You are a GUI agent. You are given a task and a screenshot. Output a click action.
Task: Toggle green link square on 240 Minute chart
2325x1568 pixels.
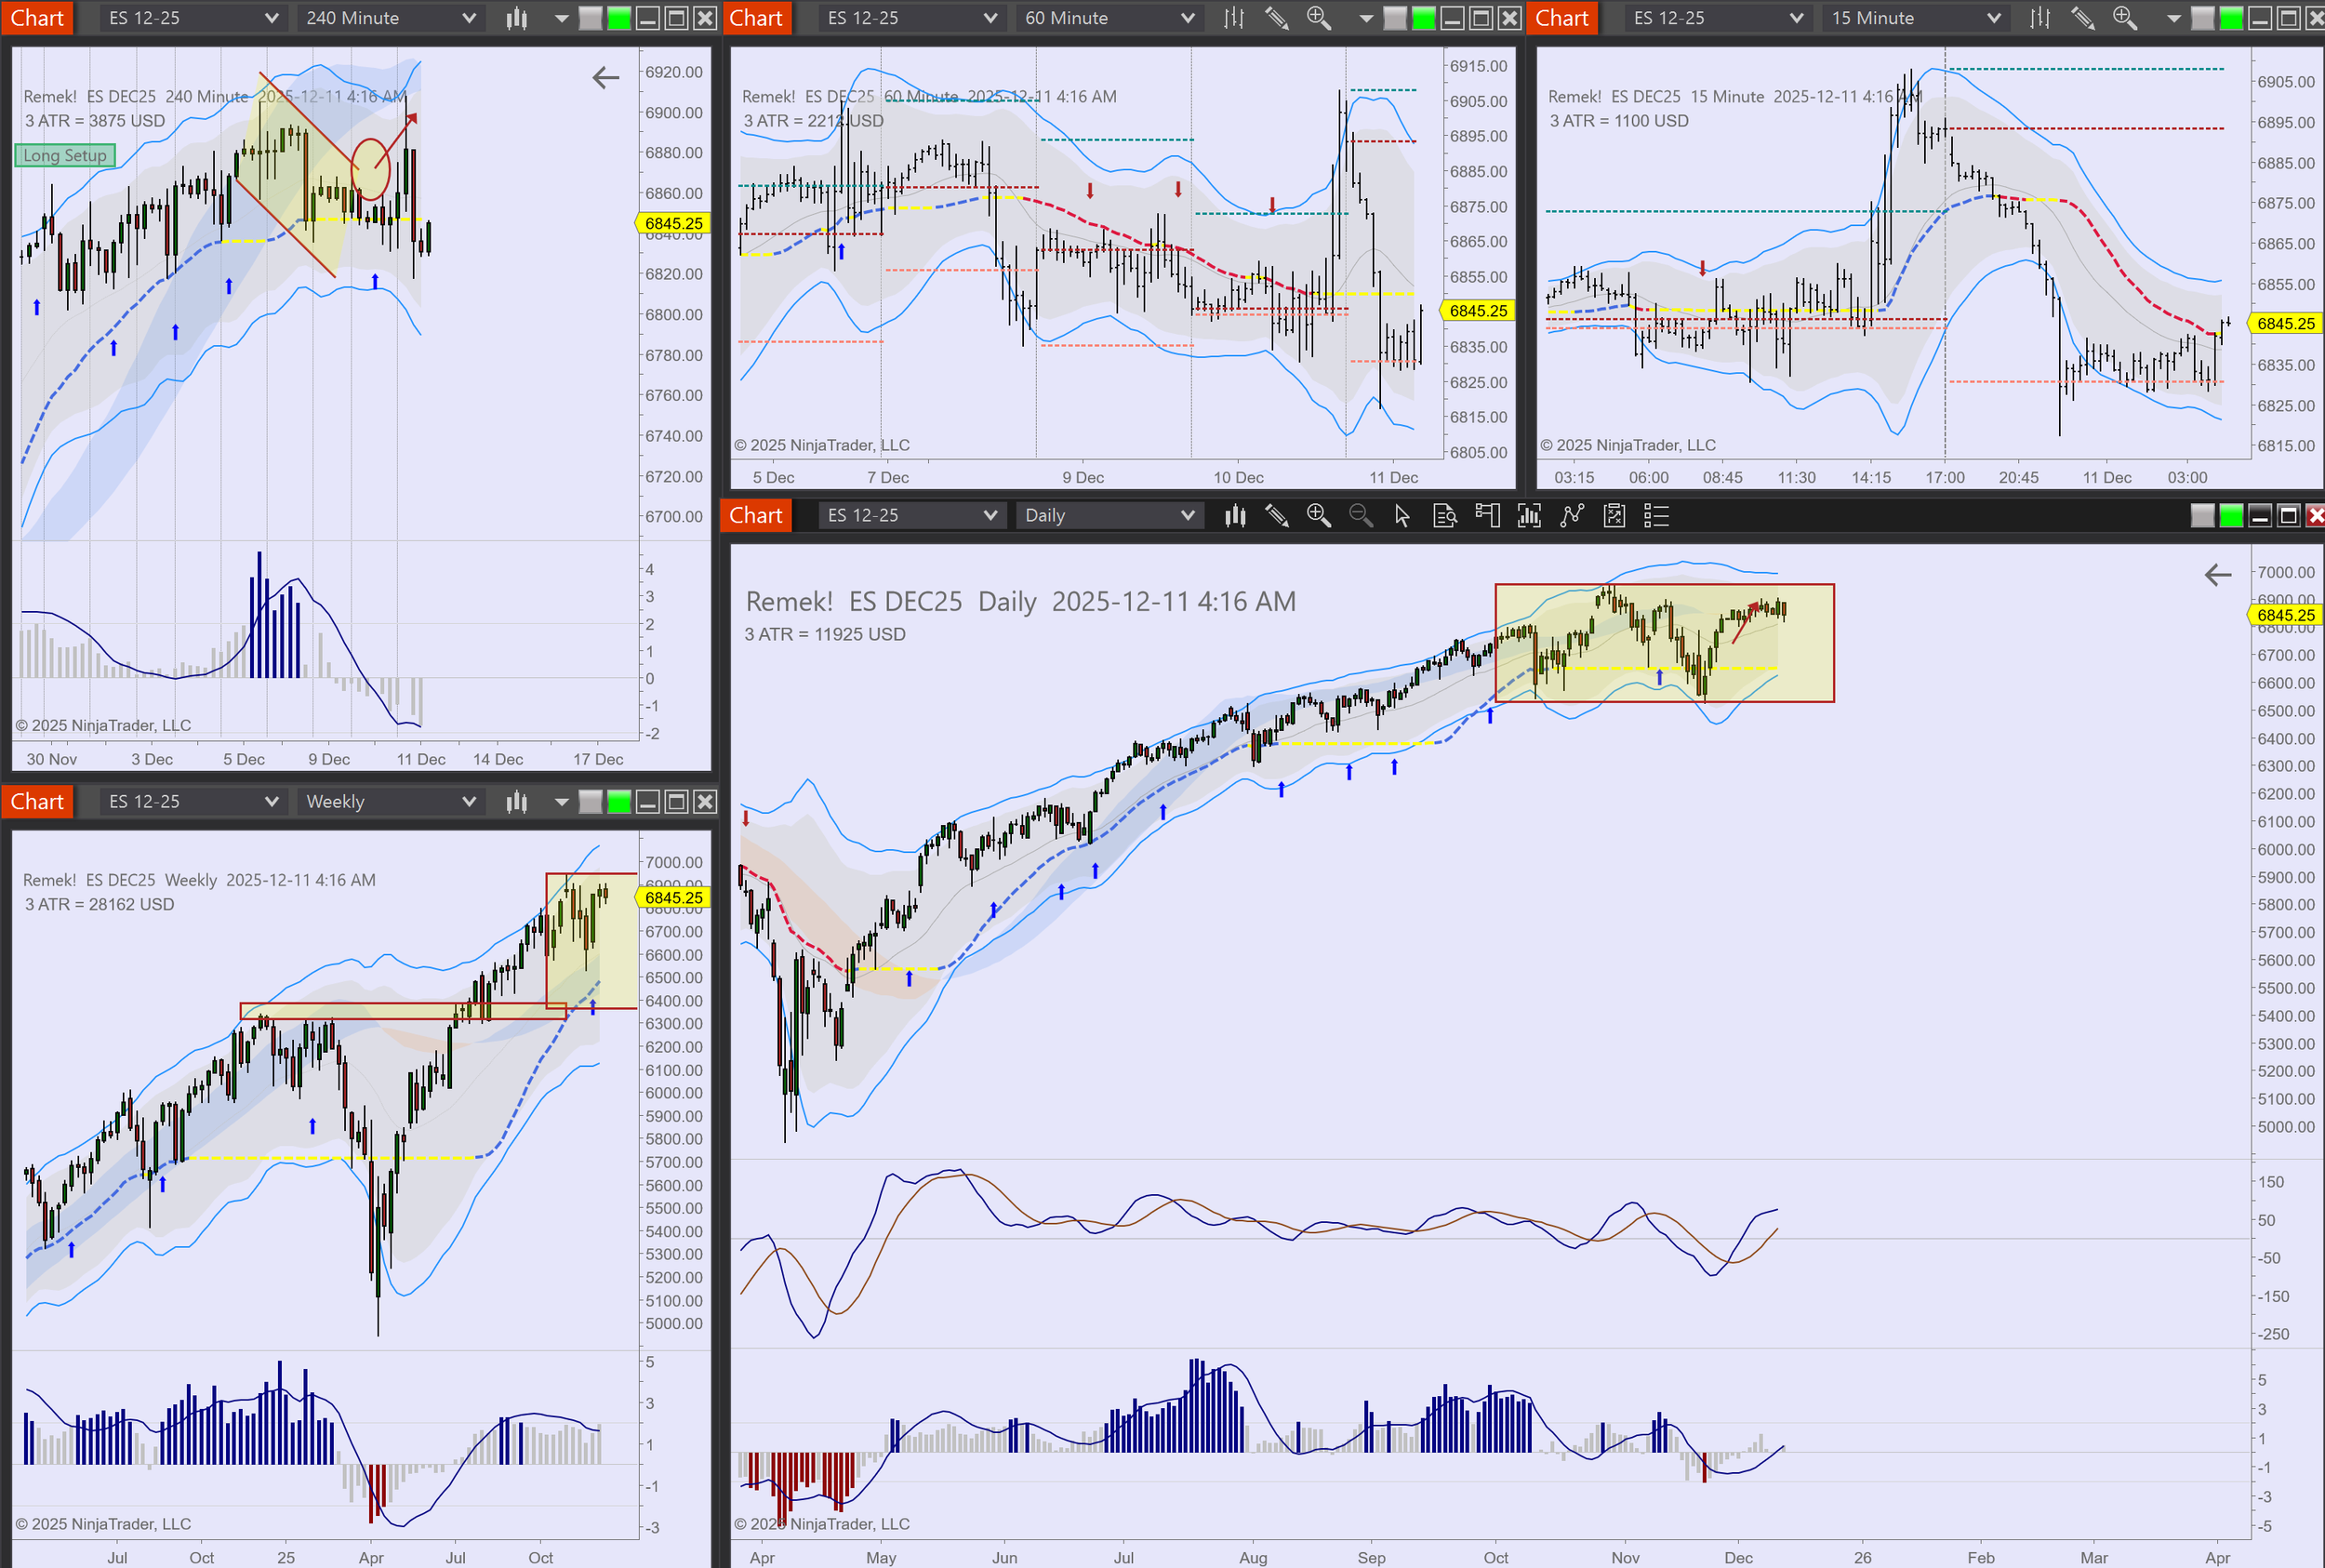pyautogui.click(x=619, y=18)
